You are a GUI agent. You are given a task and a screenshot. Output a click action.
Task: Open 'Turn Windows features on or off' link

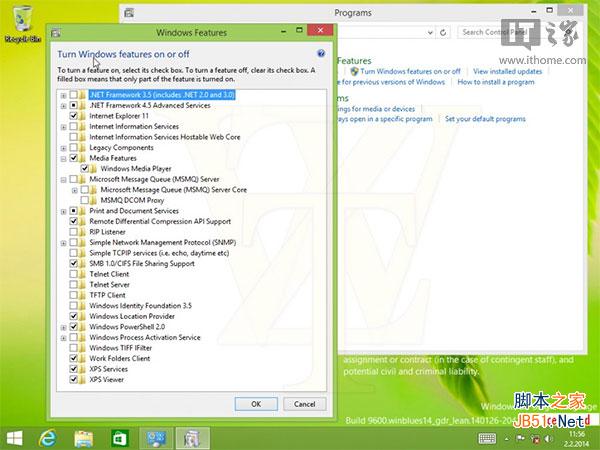[x=410, y=72]
